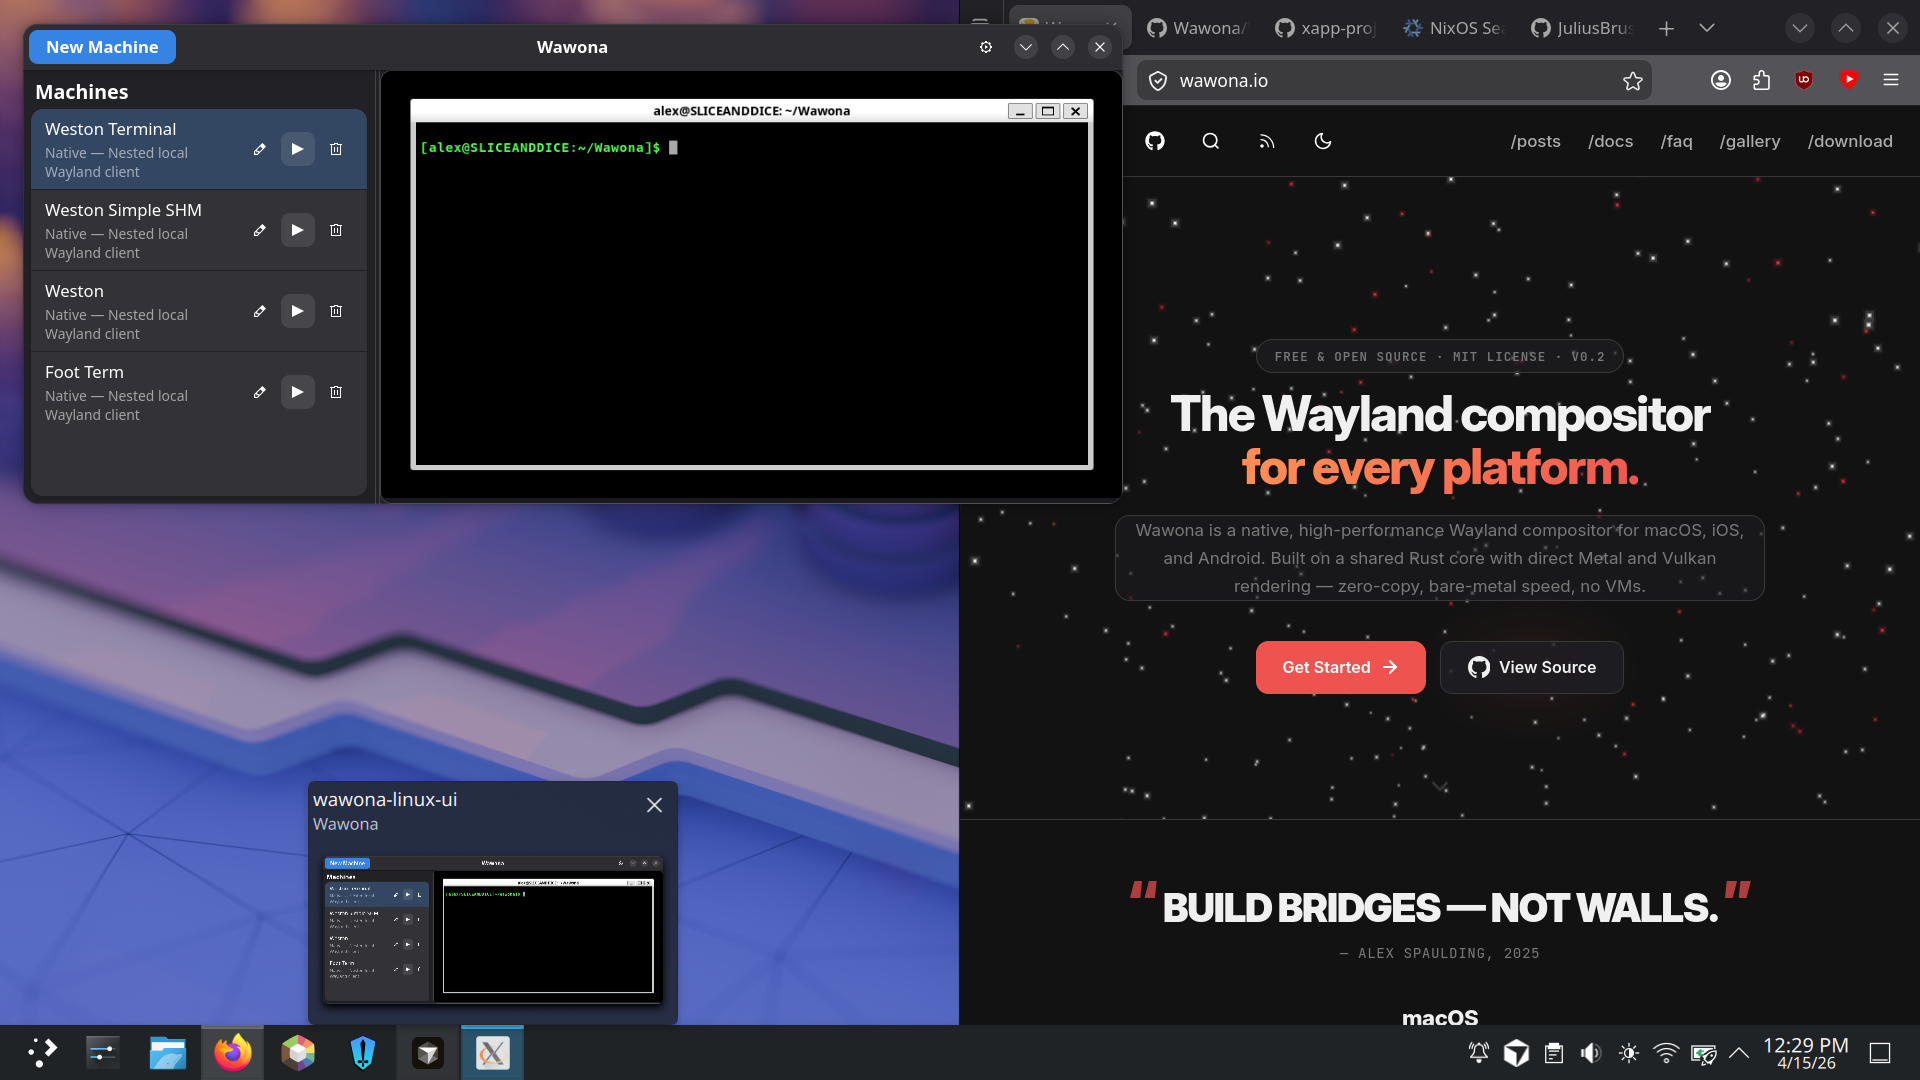The height and width of the screenshot is (1080, 1920).
Task: Open the RSS feed icon
Action: 1267,141
